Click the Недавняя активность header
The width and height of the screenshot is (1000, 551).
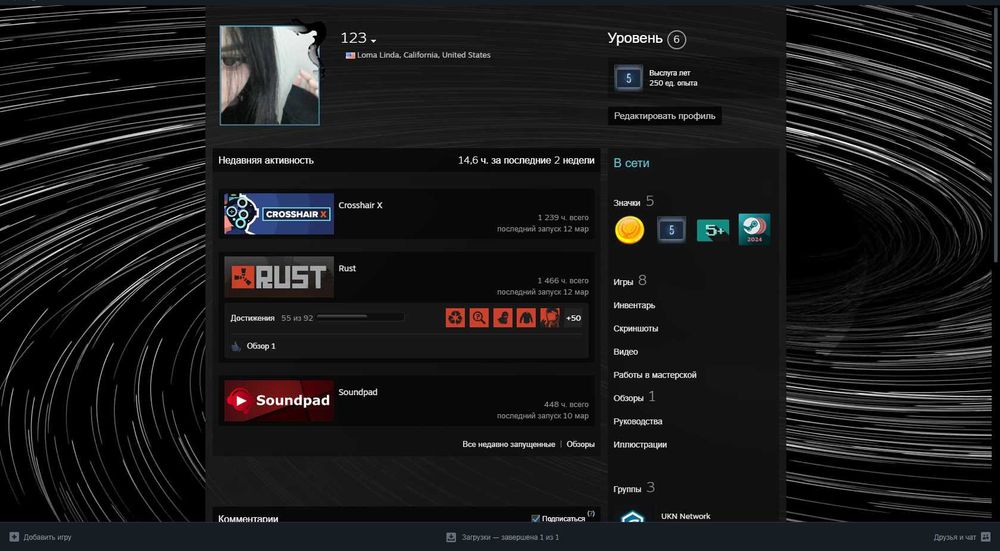[266, 160]
